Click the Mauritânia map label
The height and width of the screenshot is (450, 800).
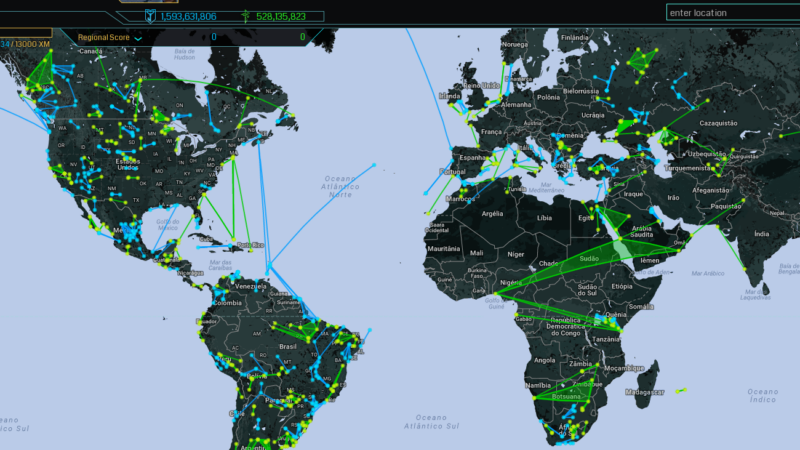pos(443,248)
